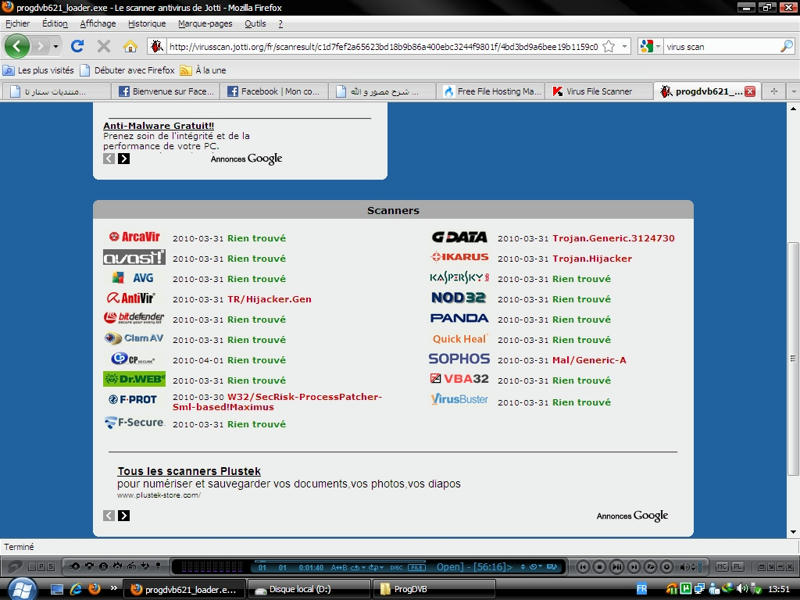Screen dimensions: 800x600
Task: Show next ad under Plustek listing
Action: (123, 515)
